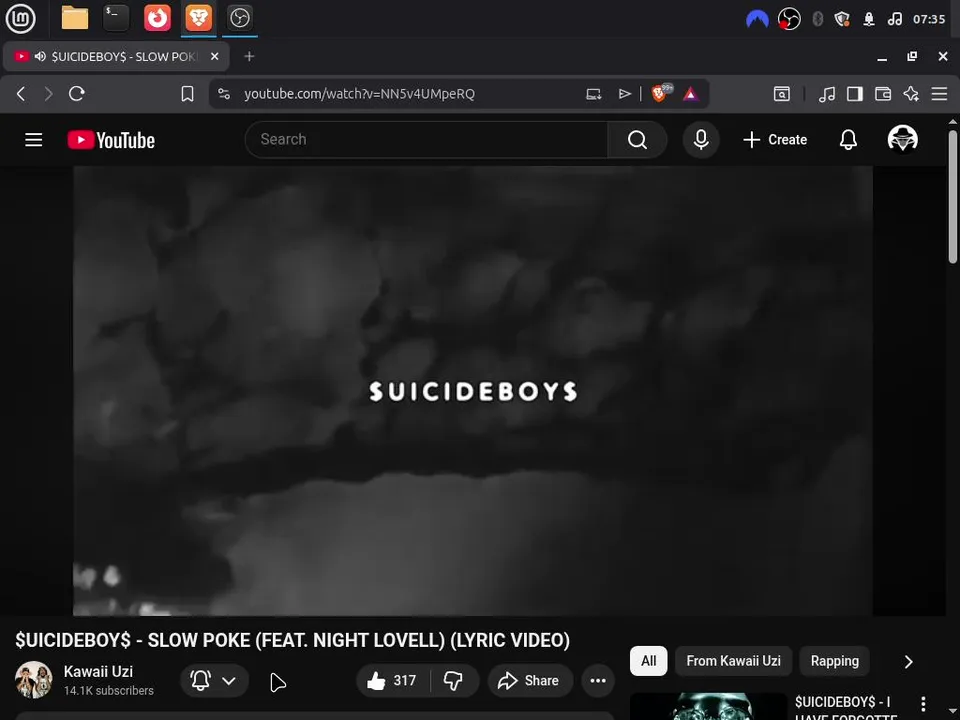This screenshot has width=960, height=720.
Task: Open a new browser tab
Action: click(x=249, y=56)
